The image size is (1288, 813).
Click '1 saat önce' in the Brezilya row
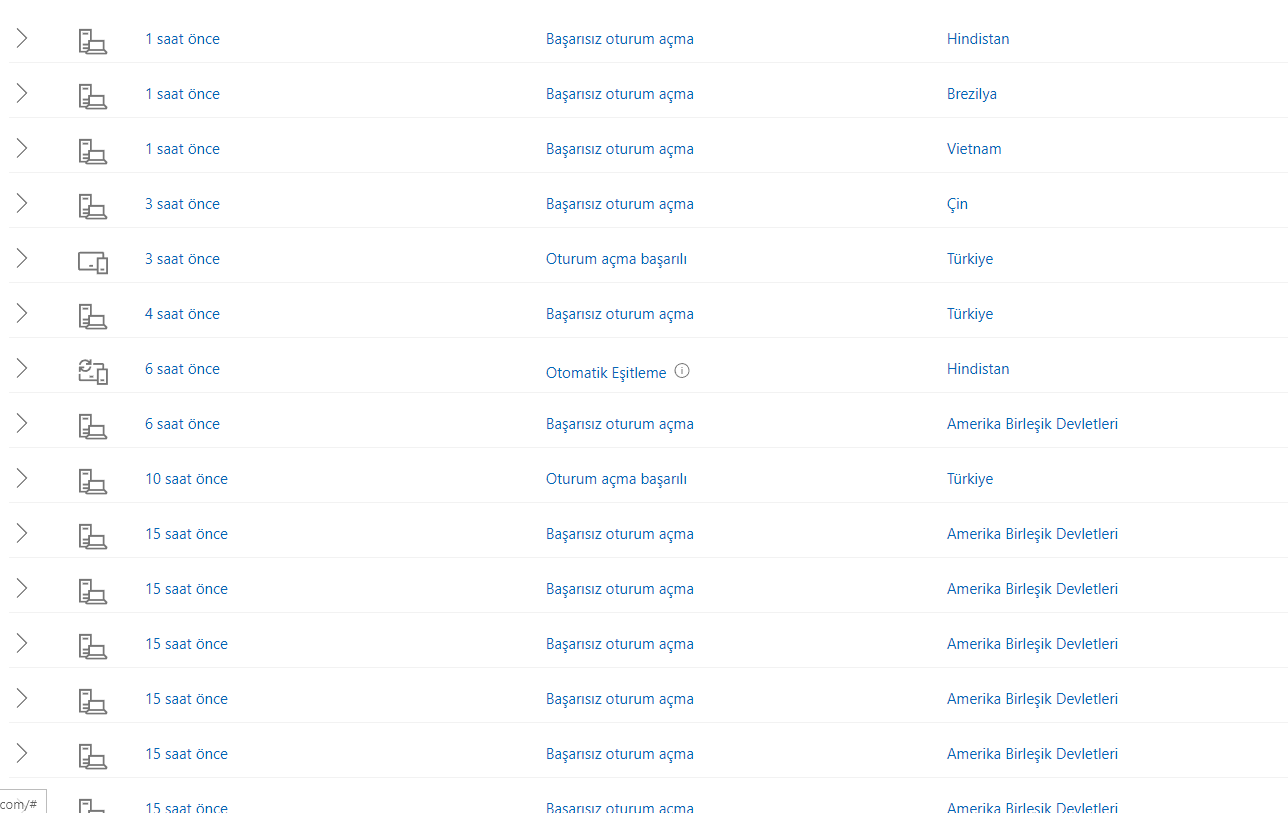(x=182, y=94)
